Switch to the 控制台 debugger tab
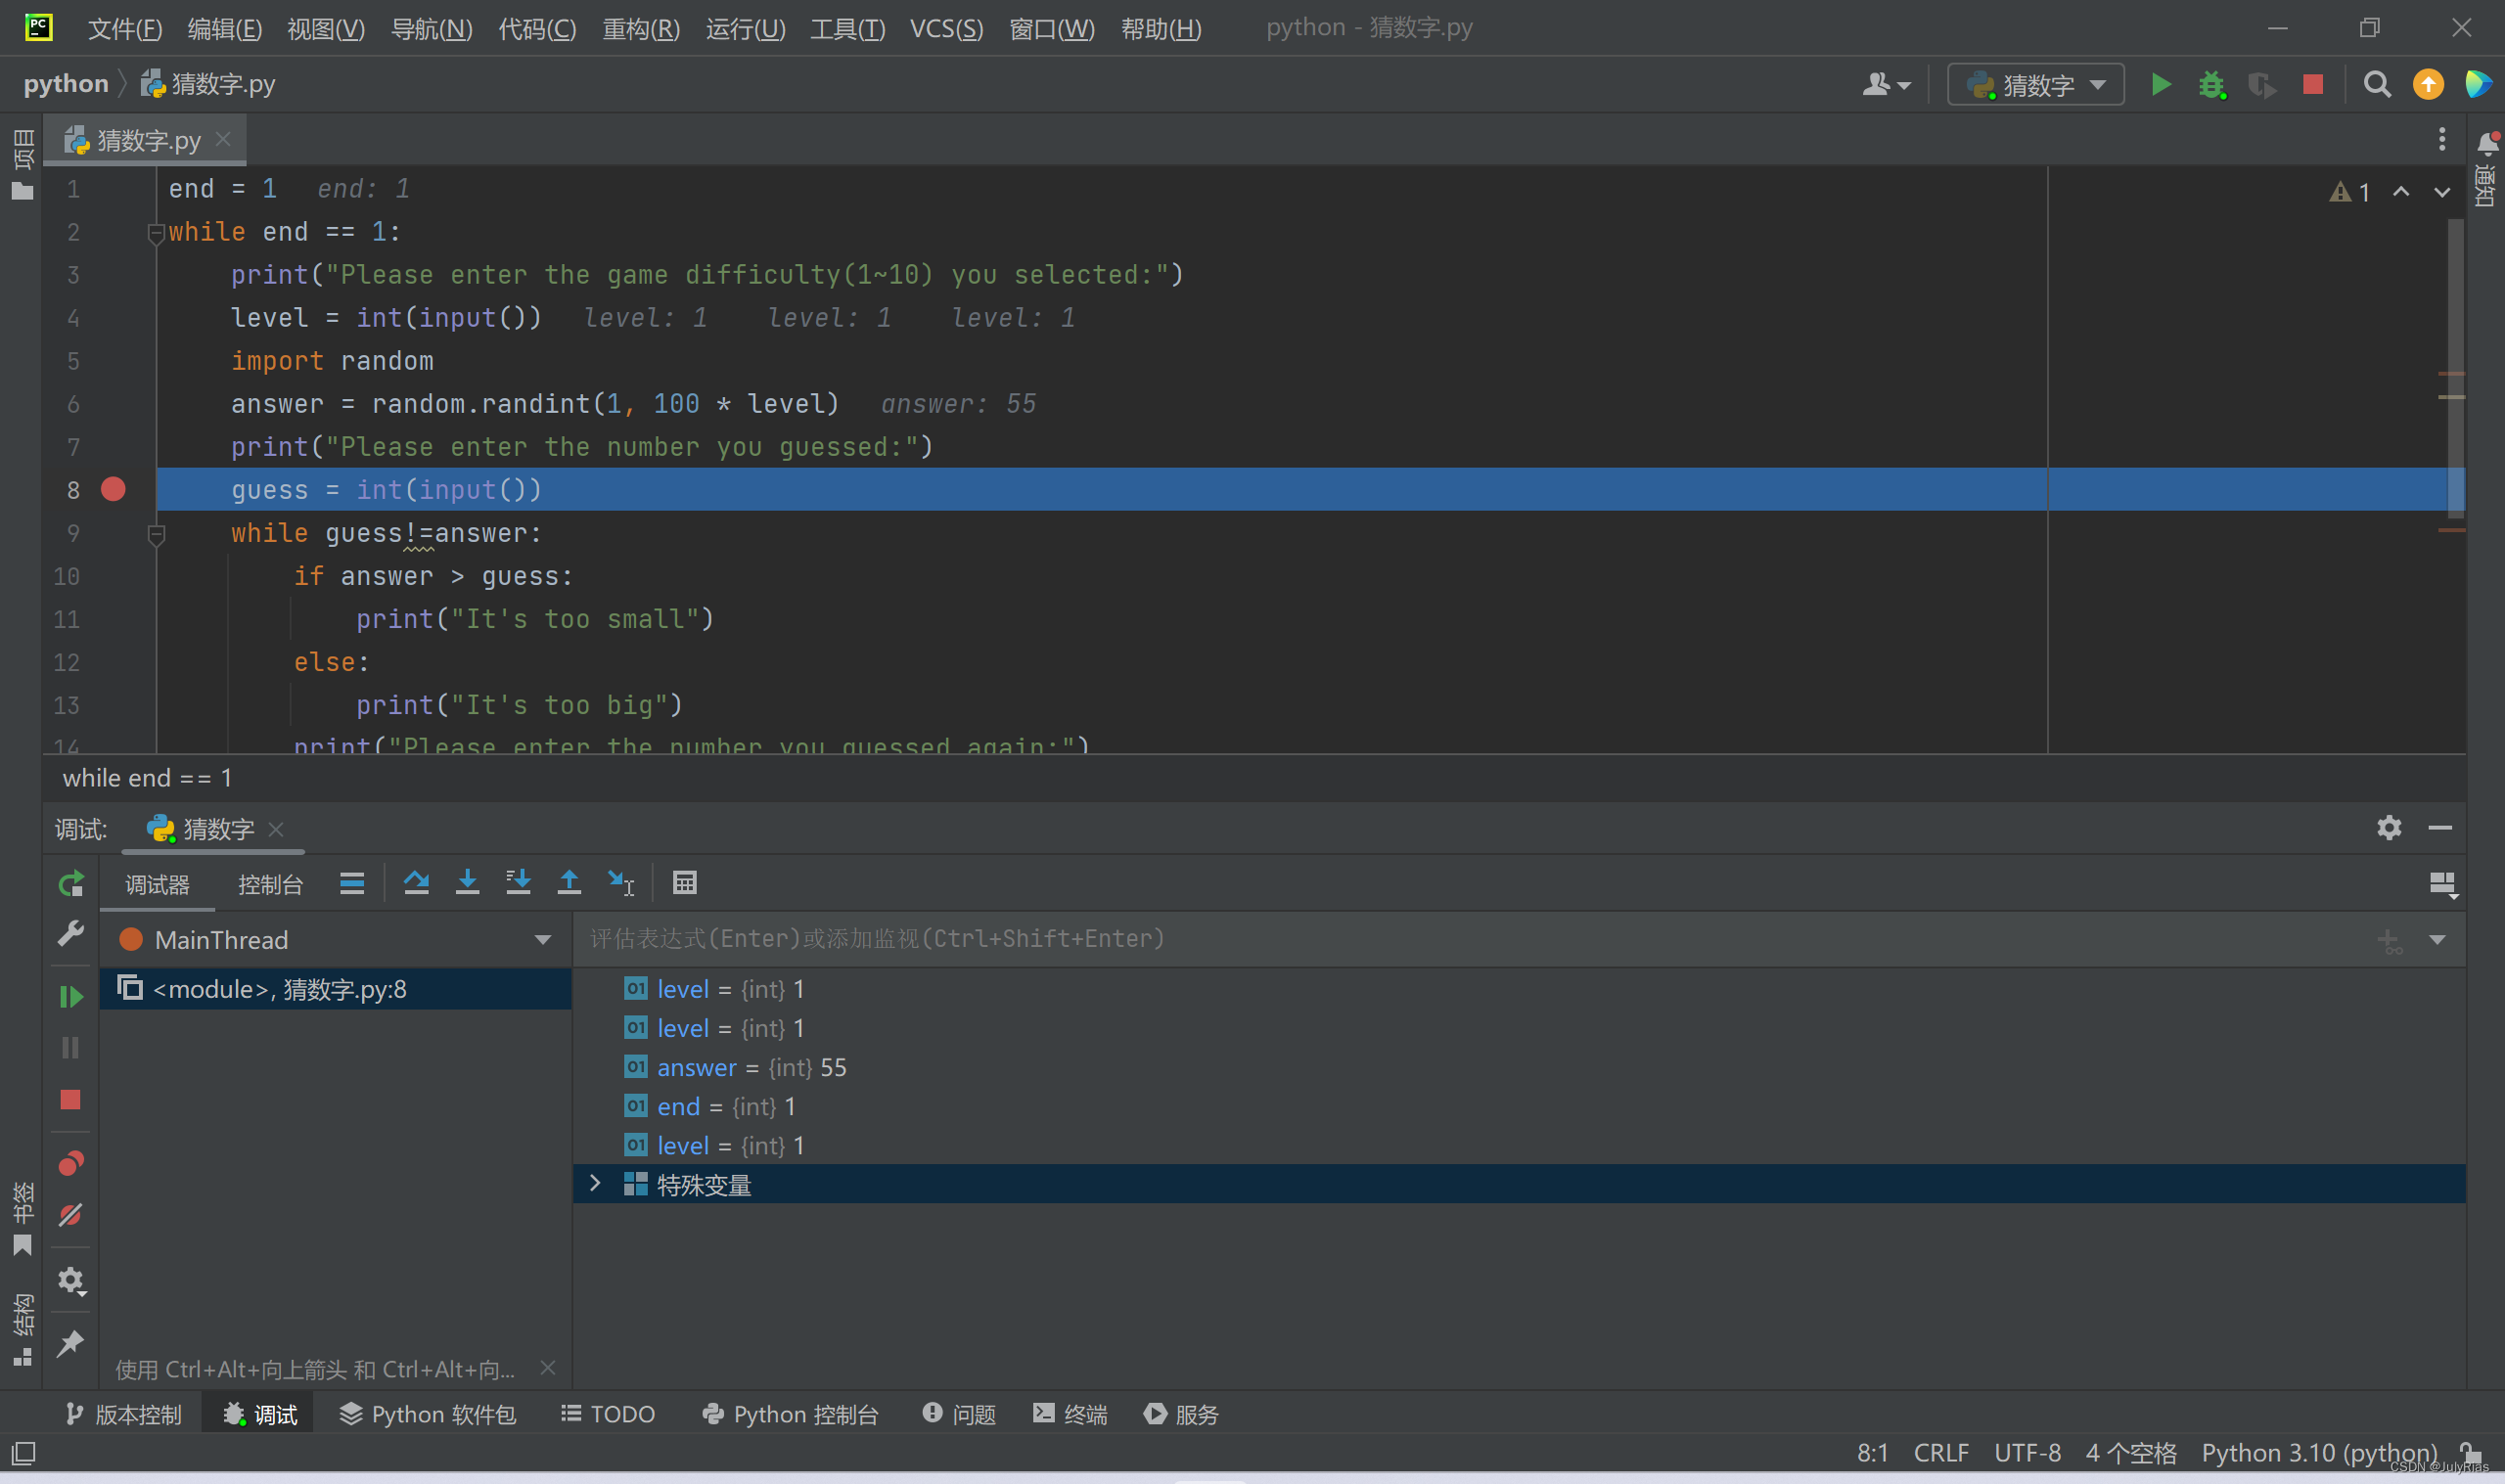The image size is (2505, 1484). [270, 885]
